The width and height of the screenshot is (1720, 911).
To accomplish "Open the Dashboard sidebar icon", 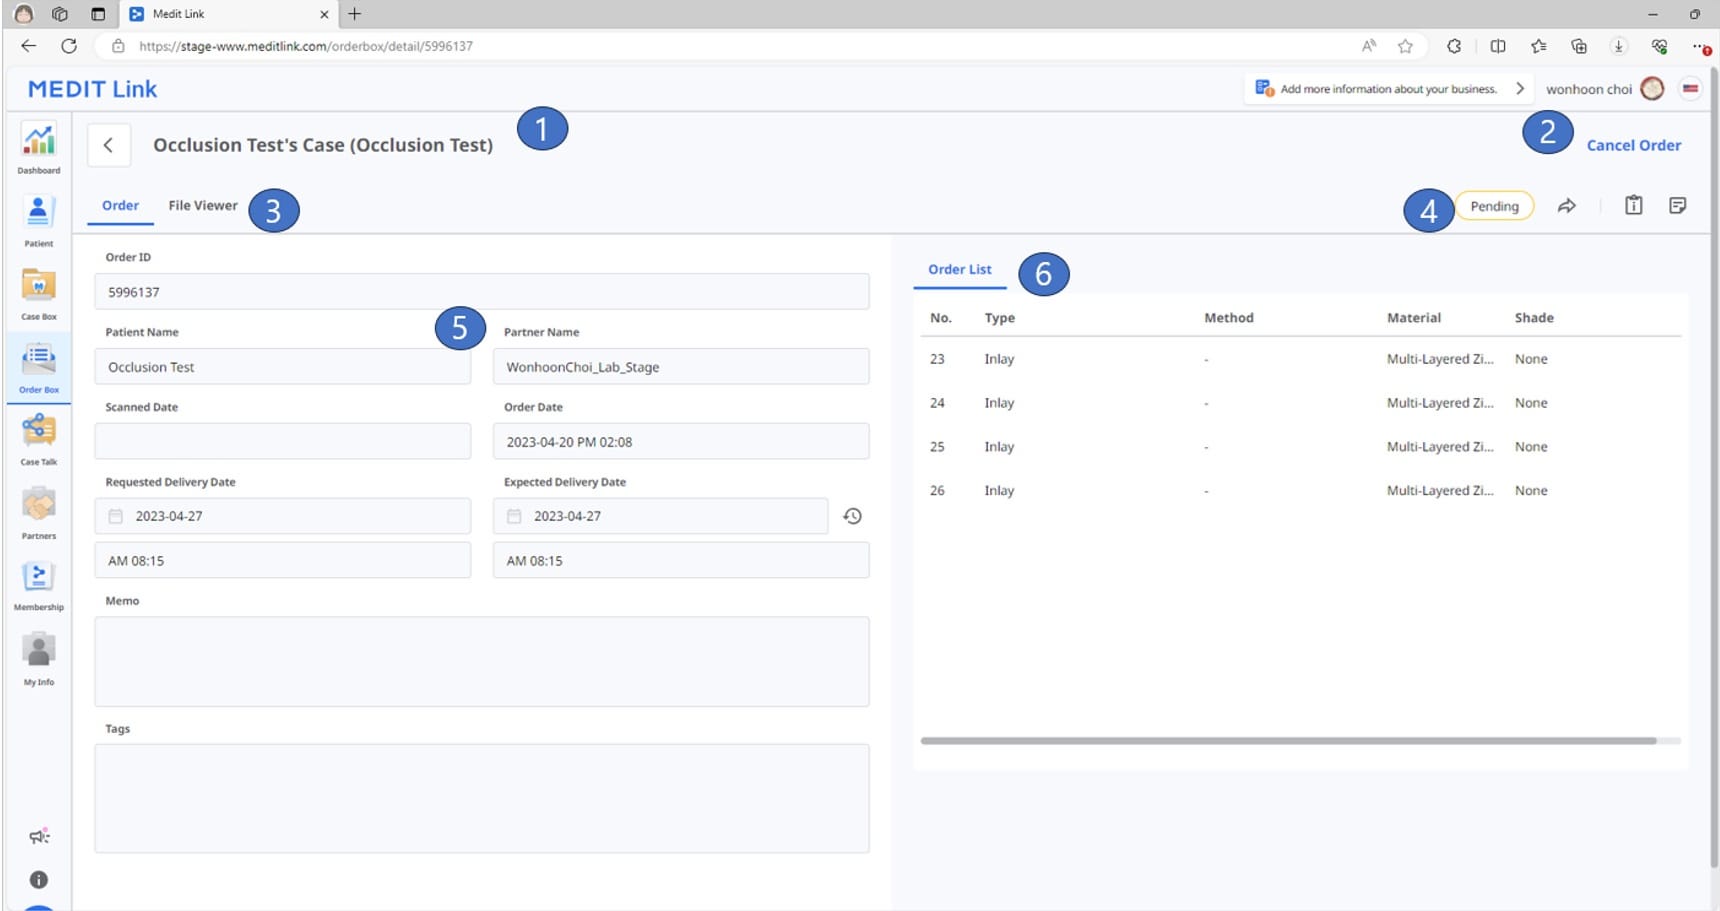I will [38, 148].
